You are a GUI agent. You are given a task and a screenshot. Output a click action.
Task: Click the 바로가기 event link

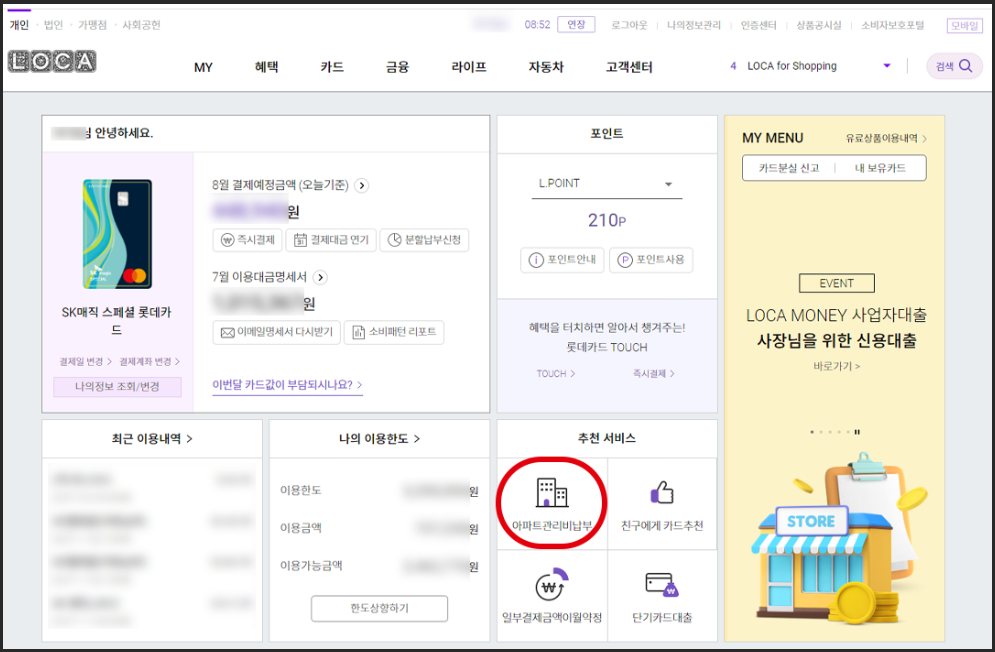pyautogui.click(x=836, y=366)
